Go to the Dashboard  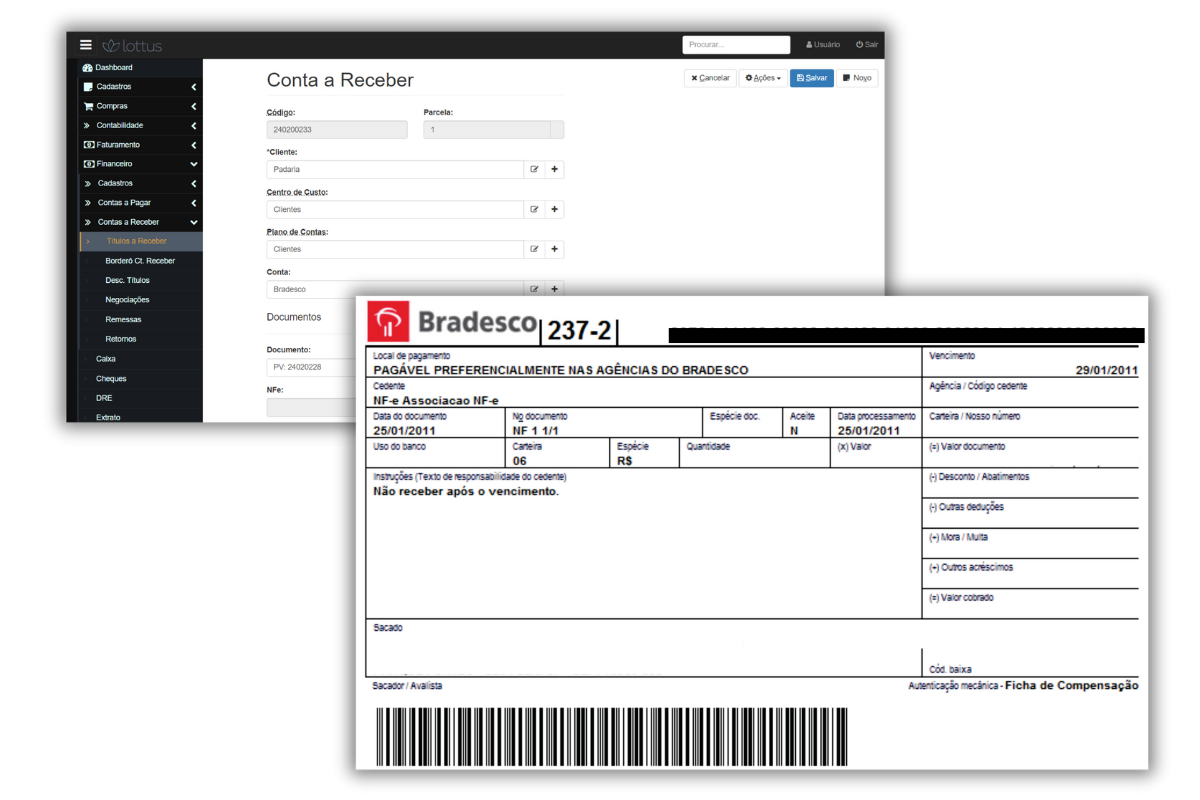pyautogui.click(x=140, y=68)
